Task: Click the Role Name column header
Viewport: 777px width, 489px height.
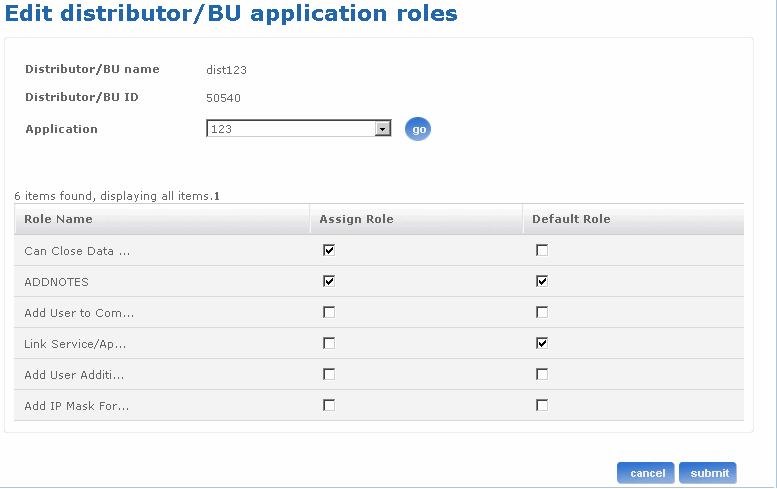Action: click(162, 219)
